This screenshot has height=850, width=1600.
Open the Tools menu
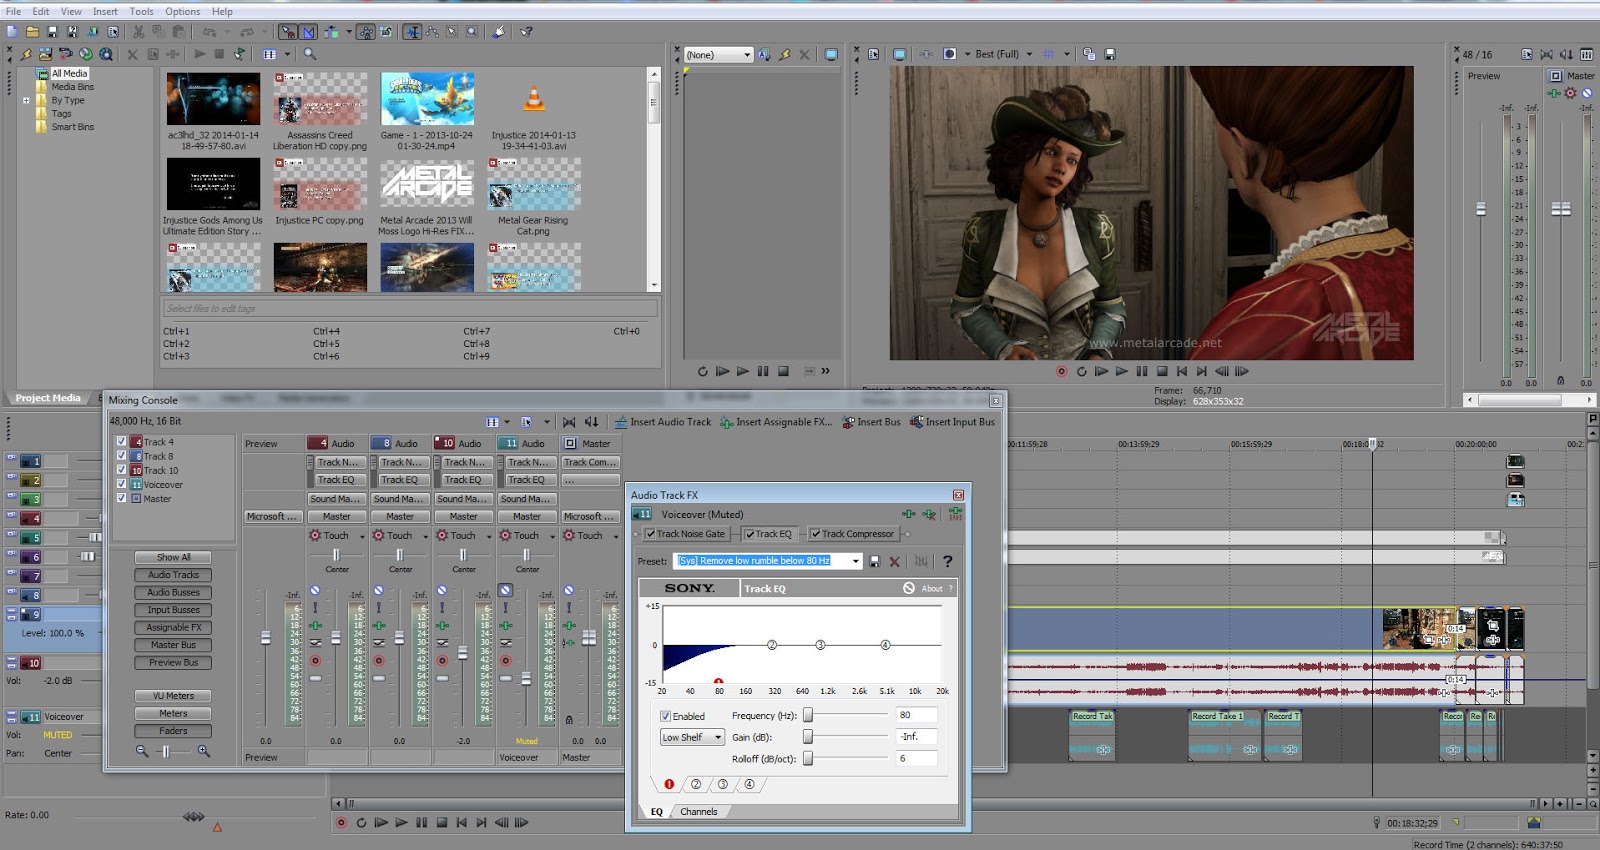point(141,11)
